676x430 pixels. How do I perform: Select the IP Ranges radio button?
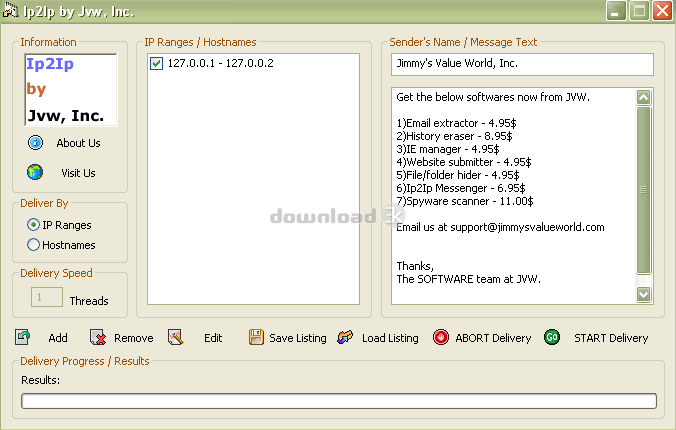coord(33,225)
